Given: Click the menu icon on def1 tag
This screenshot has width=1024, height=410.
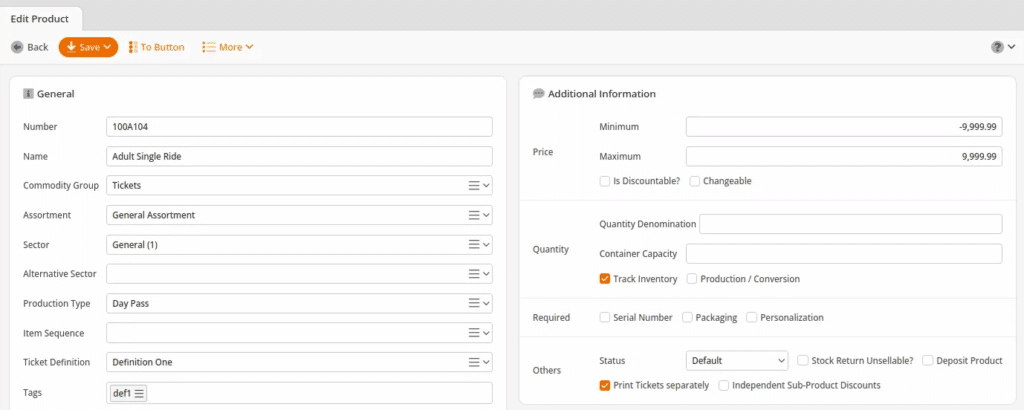Looking at the screenshot, I should [140, 393].
